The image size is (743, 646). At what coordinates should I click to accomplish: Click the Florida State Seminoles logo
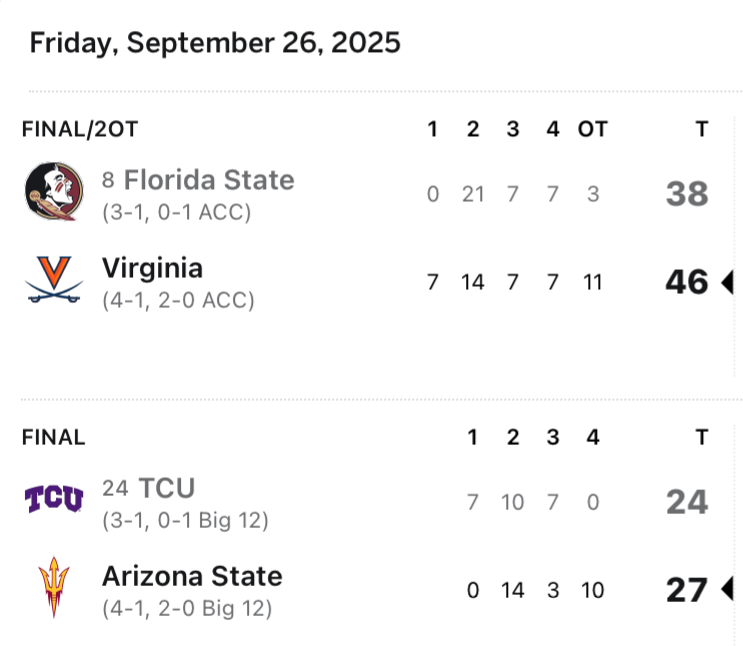pos(54,191)
